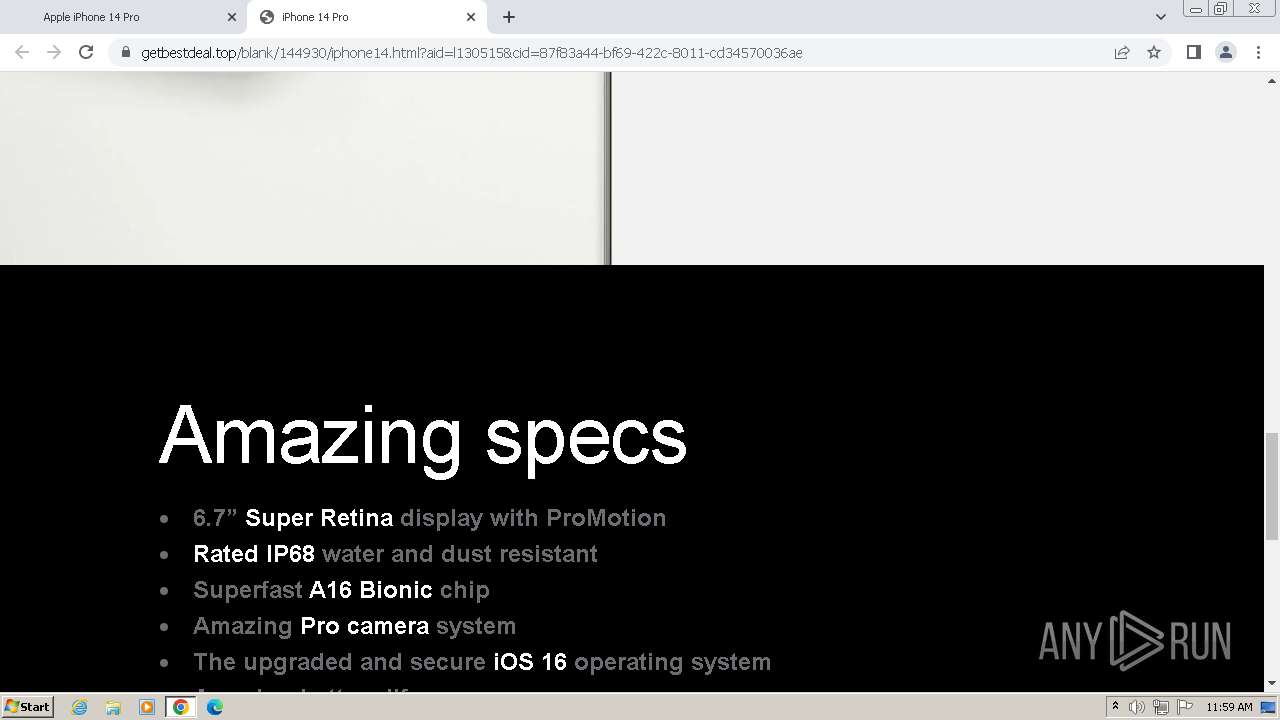Viewport: 1280px width, 720px height.
Task: Launch Internet Explorer from taskbar
Action: pos(80,707)
